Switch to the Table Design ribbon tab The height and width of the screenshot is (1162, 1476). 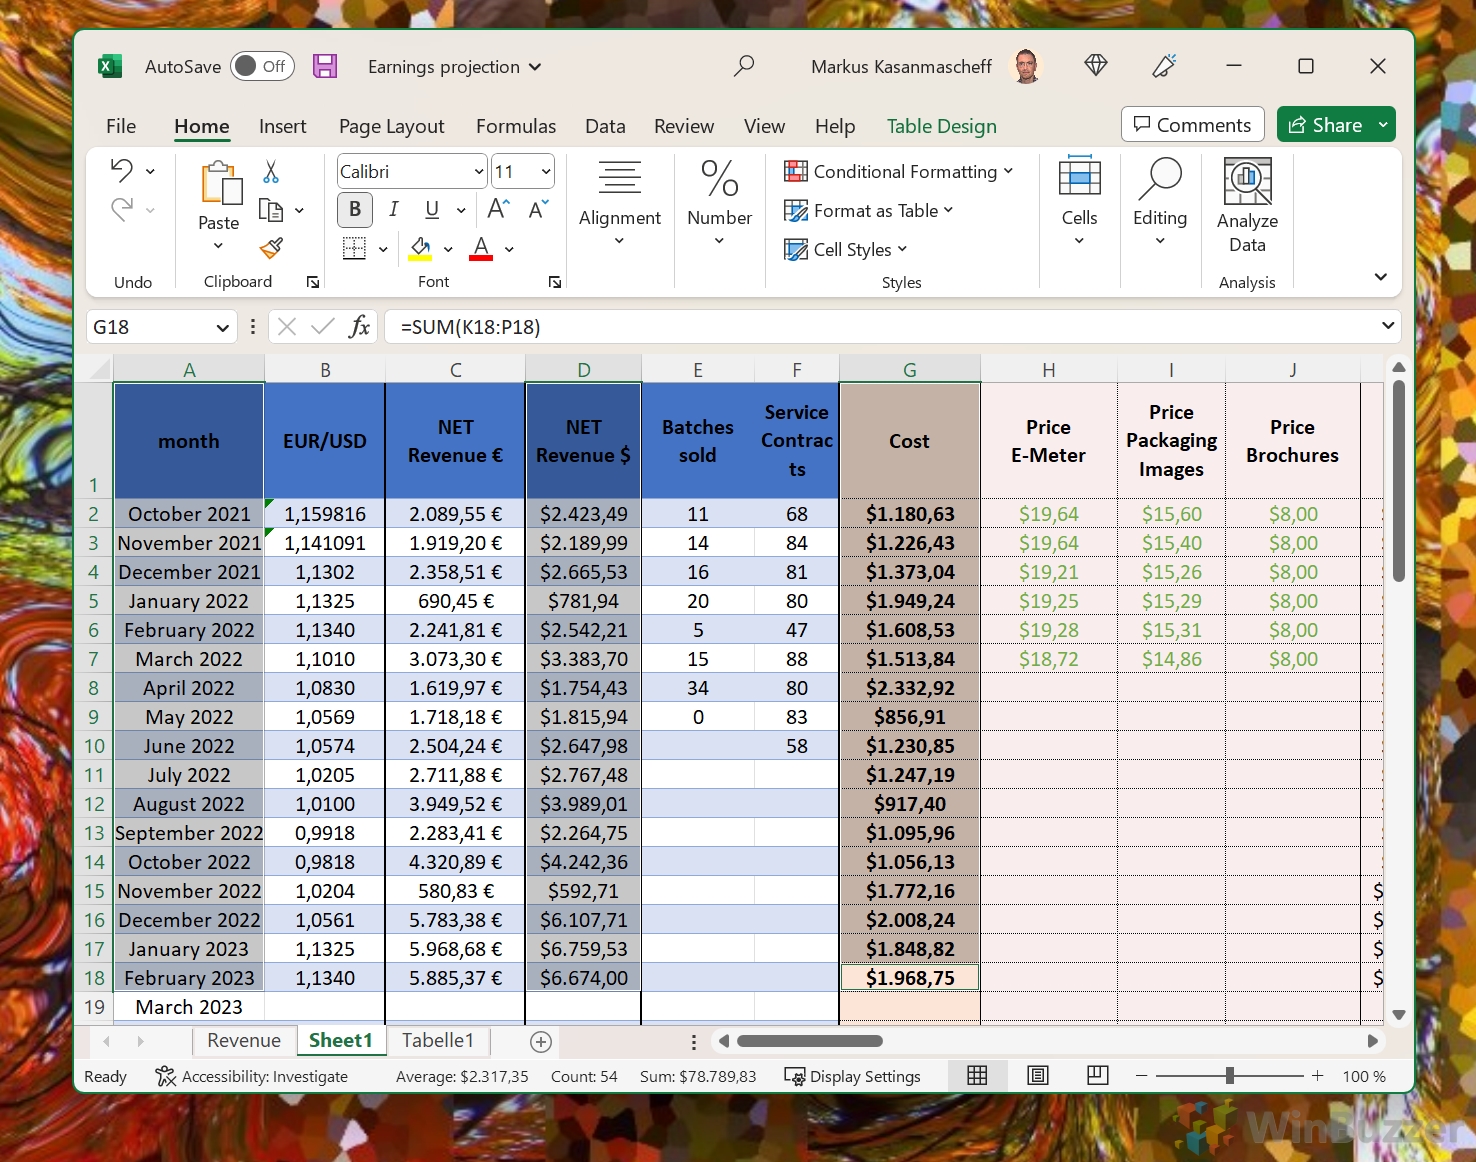click(941, 126)
